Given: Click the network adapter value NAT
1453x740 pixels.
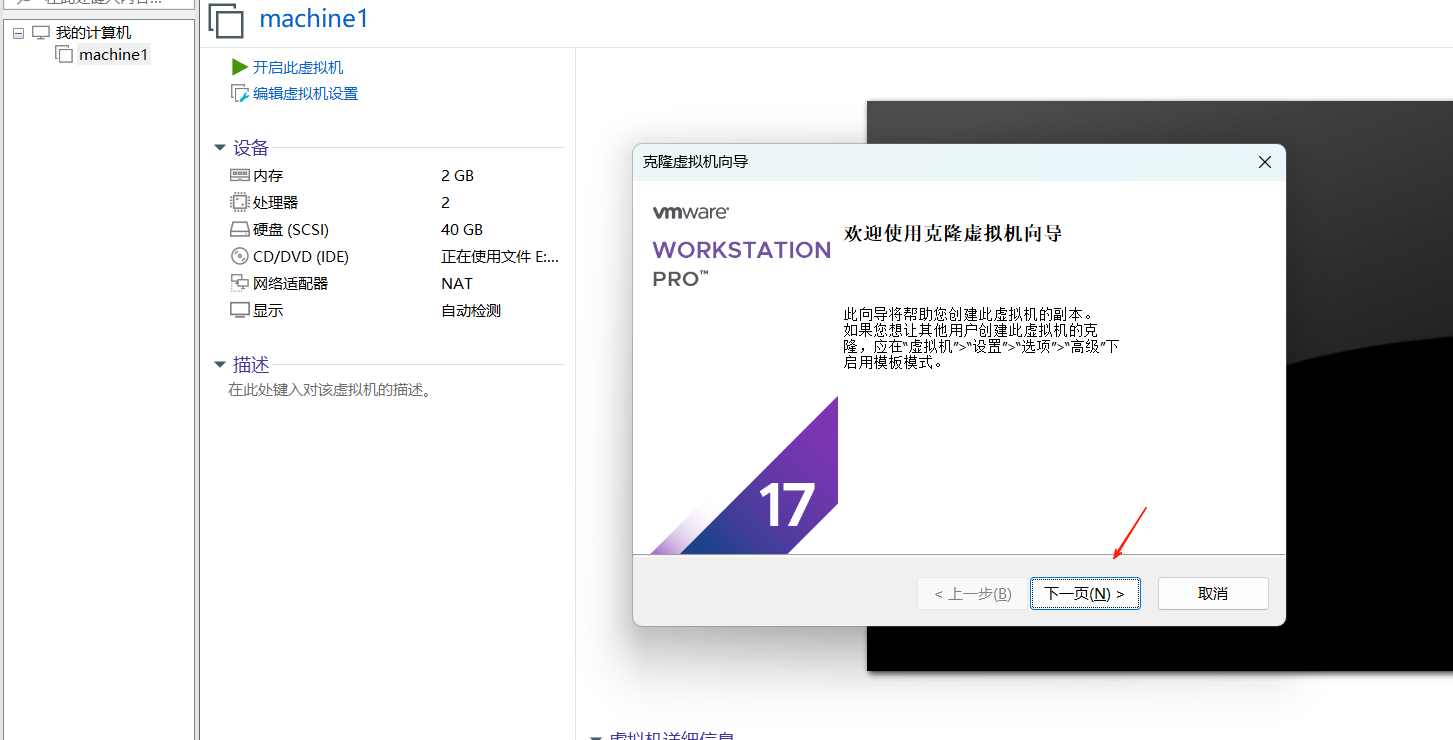Looking at the screenshot, I should (x=457, y=283).
